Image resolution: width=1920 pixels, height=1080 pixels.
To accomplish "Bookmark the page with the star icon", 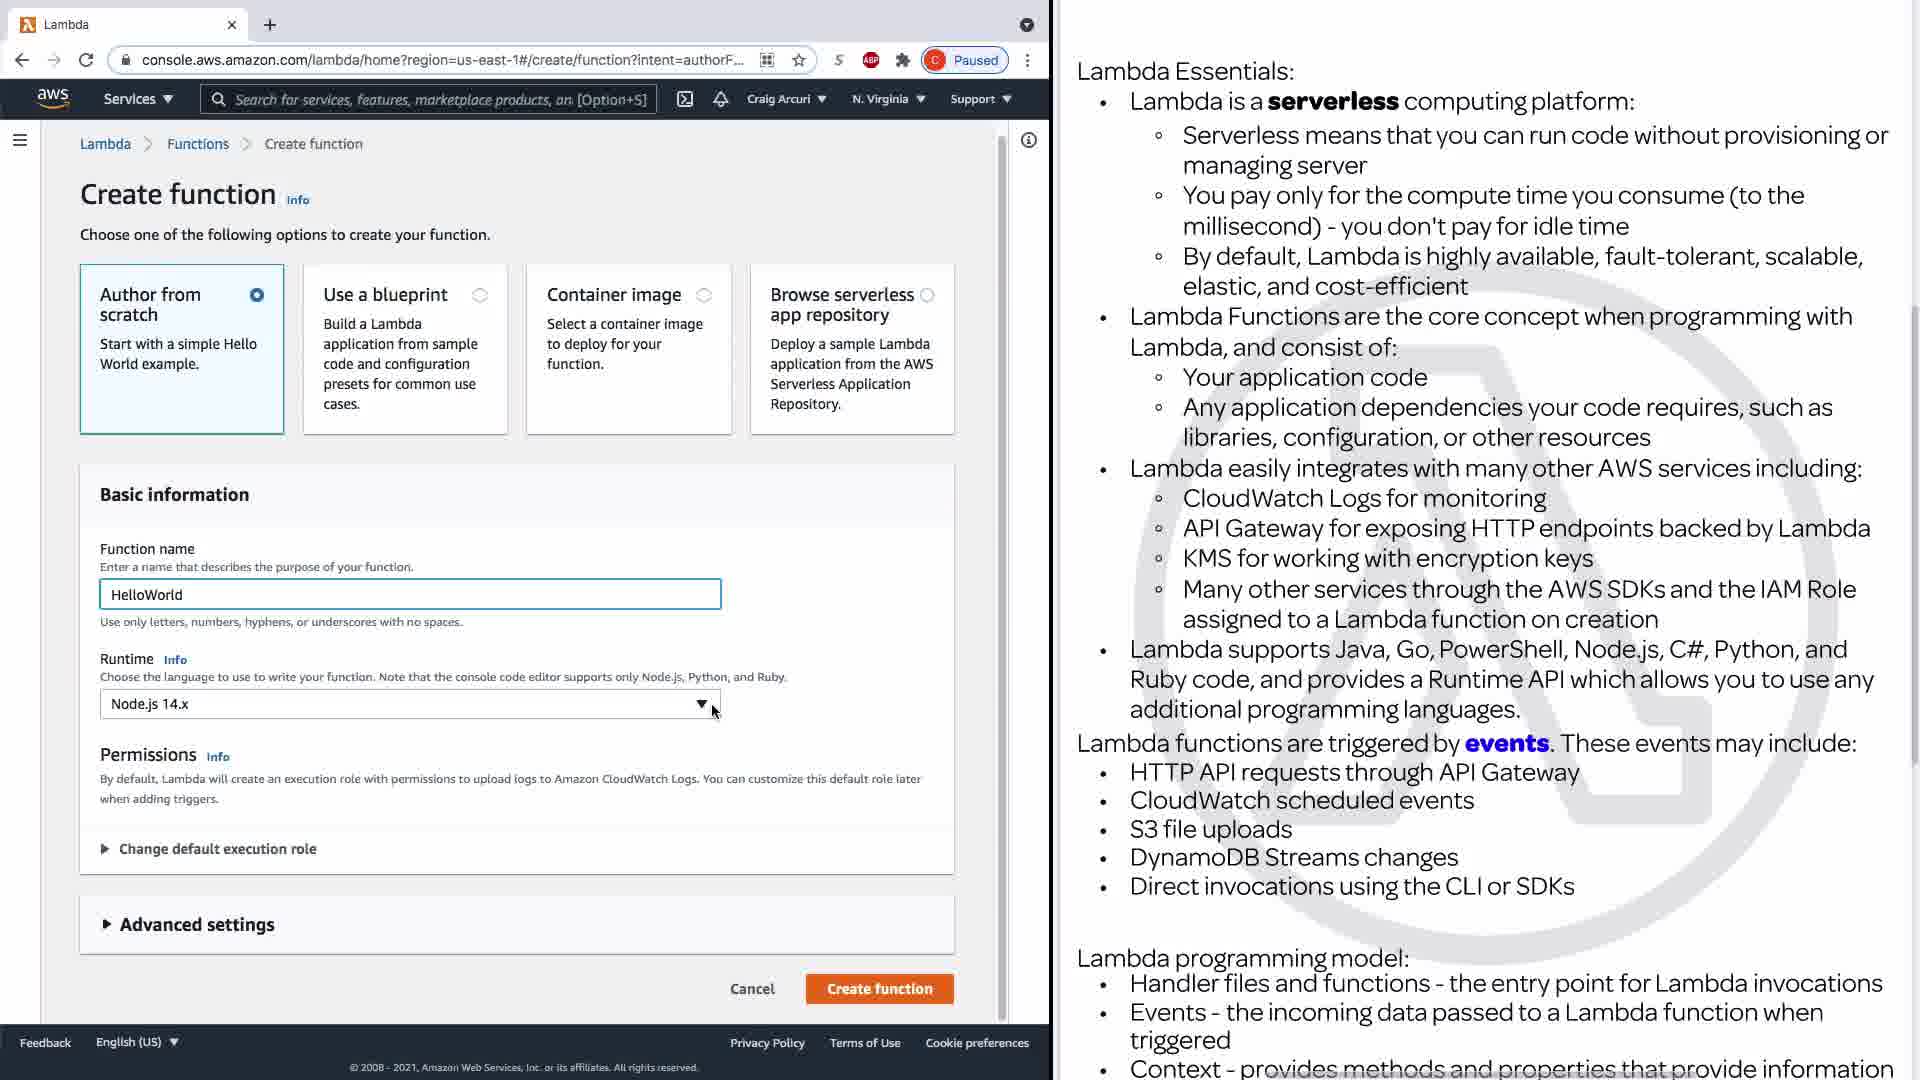I will [798, 60].
